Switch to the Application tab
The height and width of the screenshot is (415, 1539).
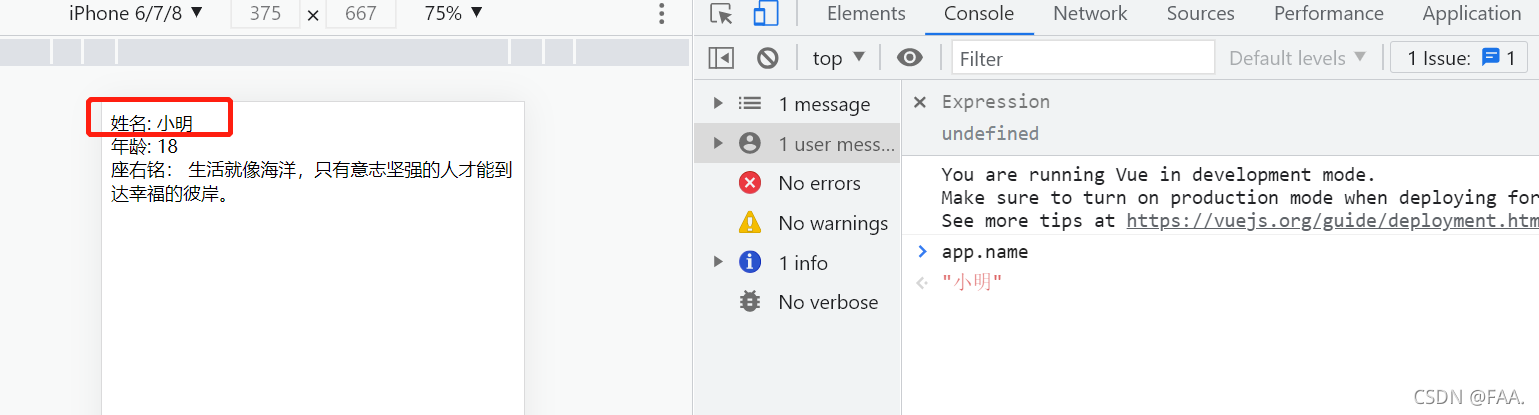click(1472, 14)
